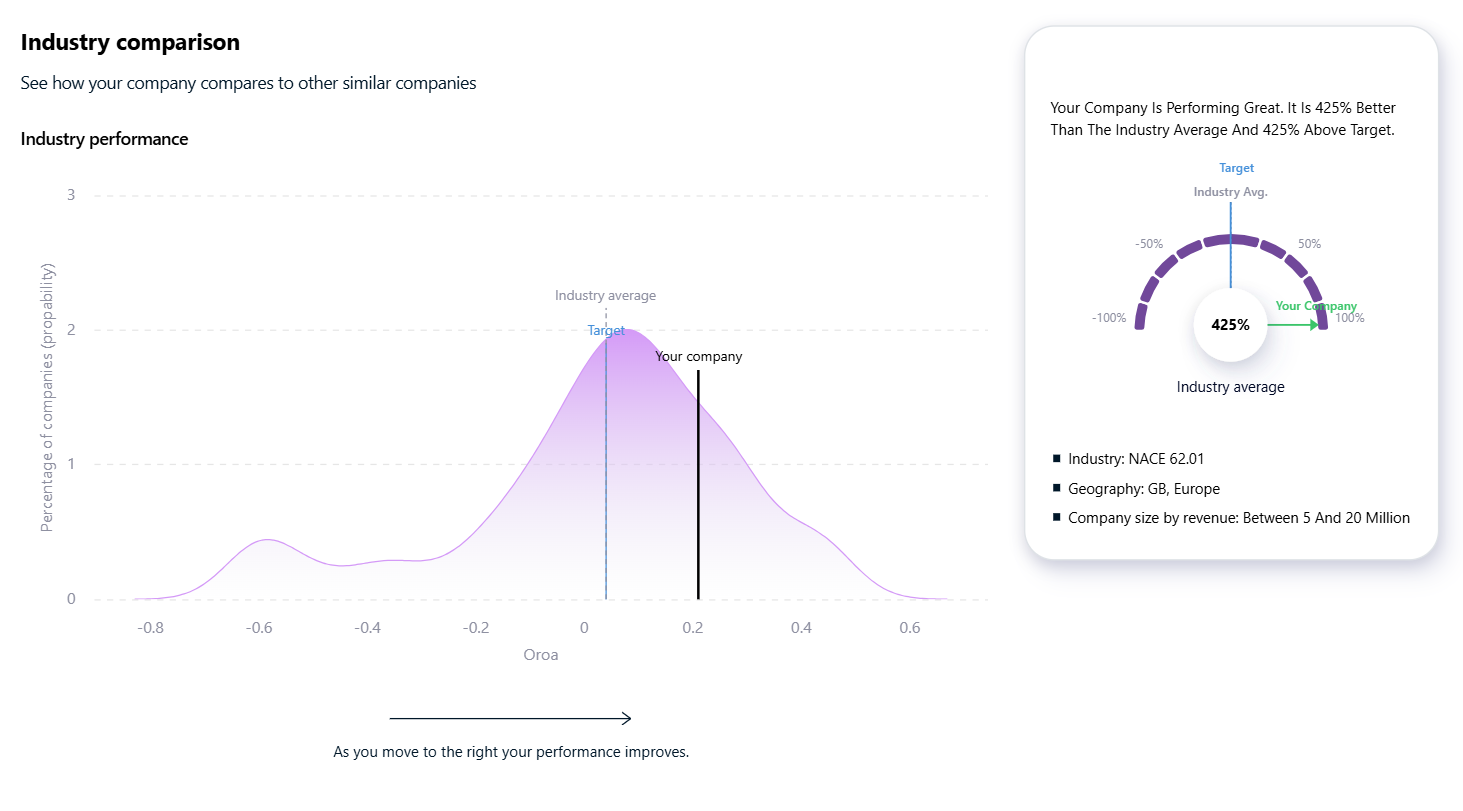Click the Industry comparison heading
The width and height of the screenshot is (1463, 811).
coord(130,42)
